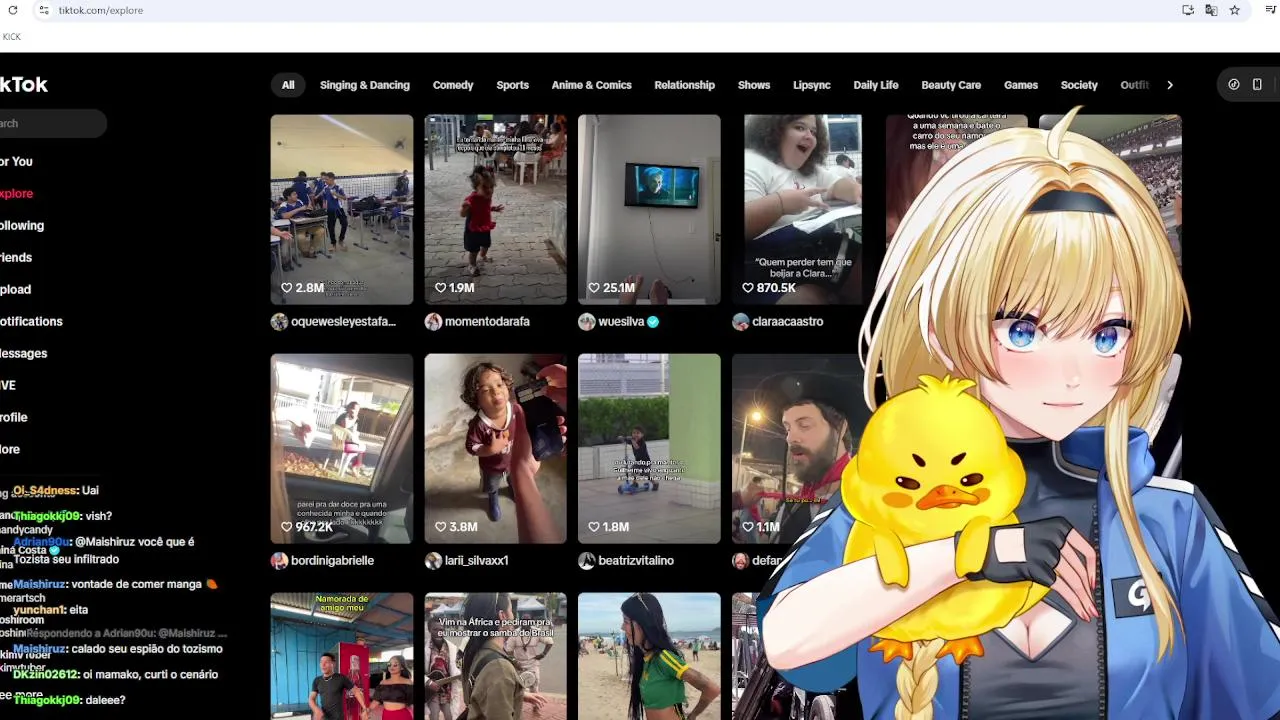The height and width of the screenshot is (720, 1280).
Task: Open the Sports category tab
Action: [x=513, y=85]
